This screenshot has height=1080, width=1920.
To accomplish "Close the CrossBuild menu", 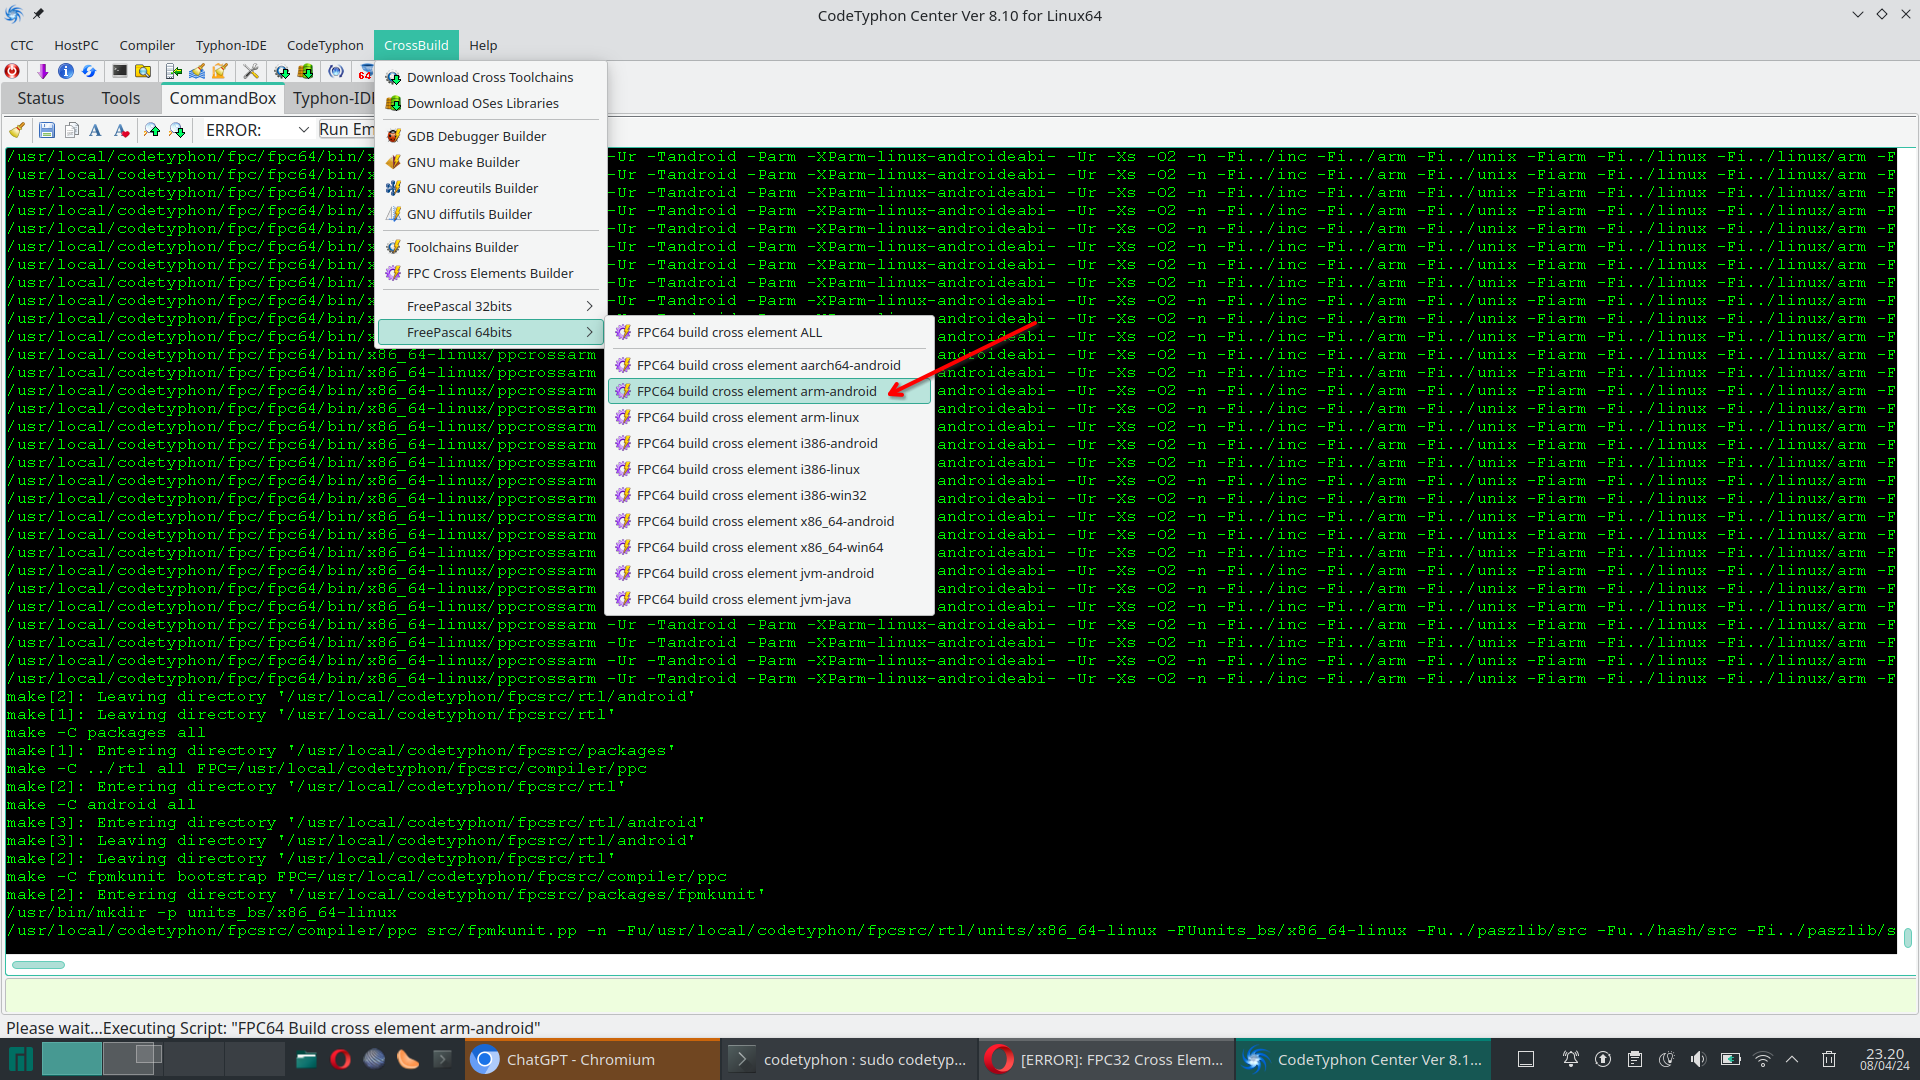I will [416, 45].
